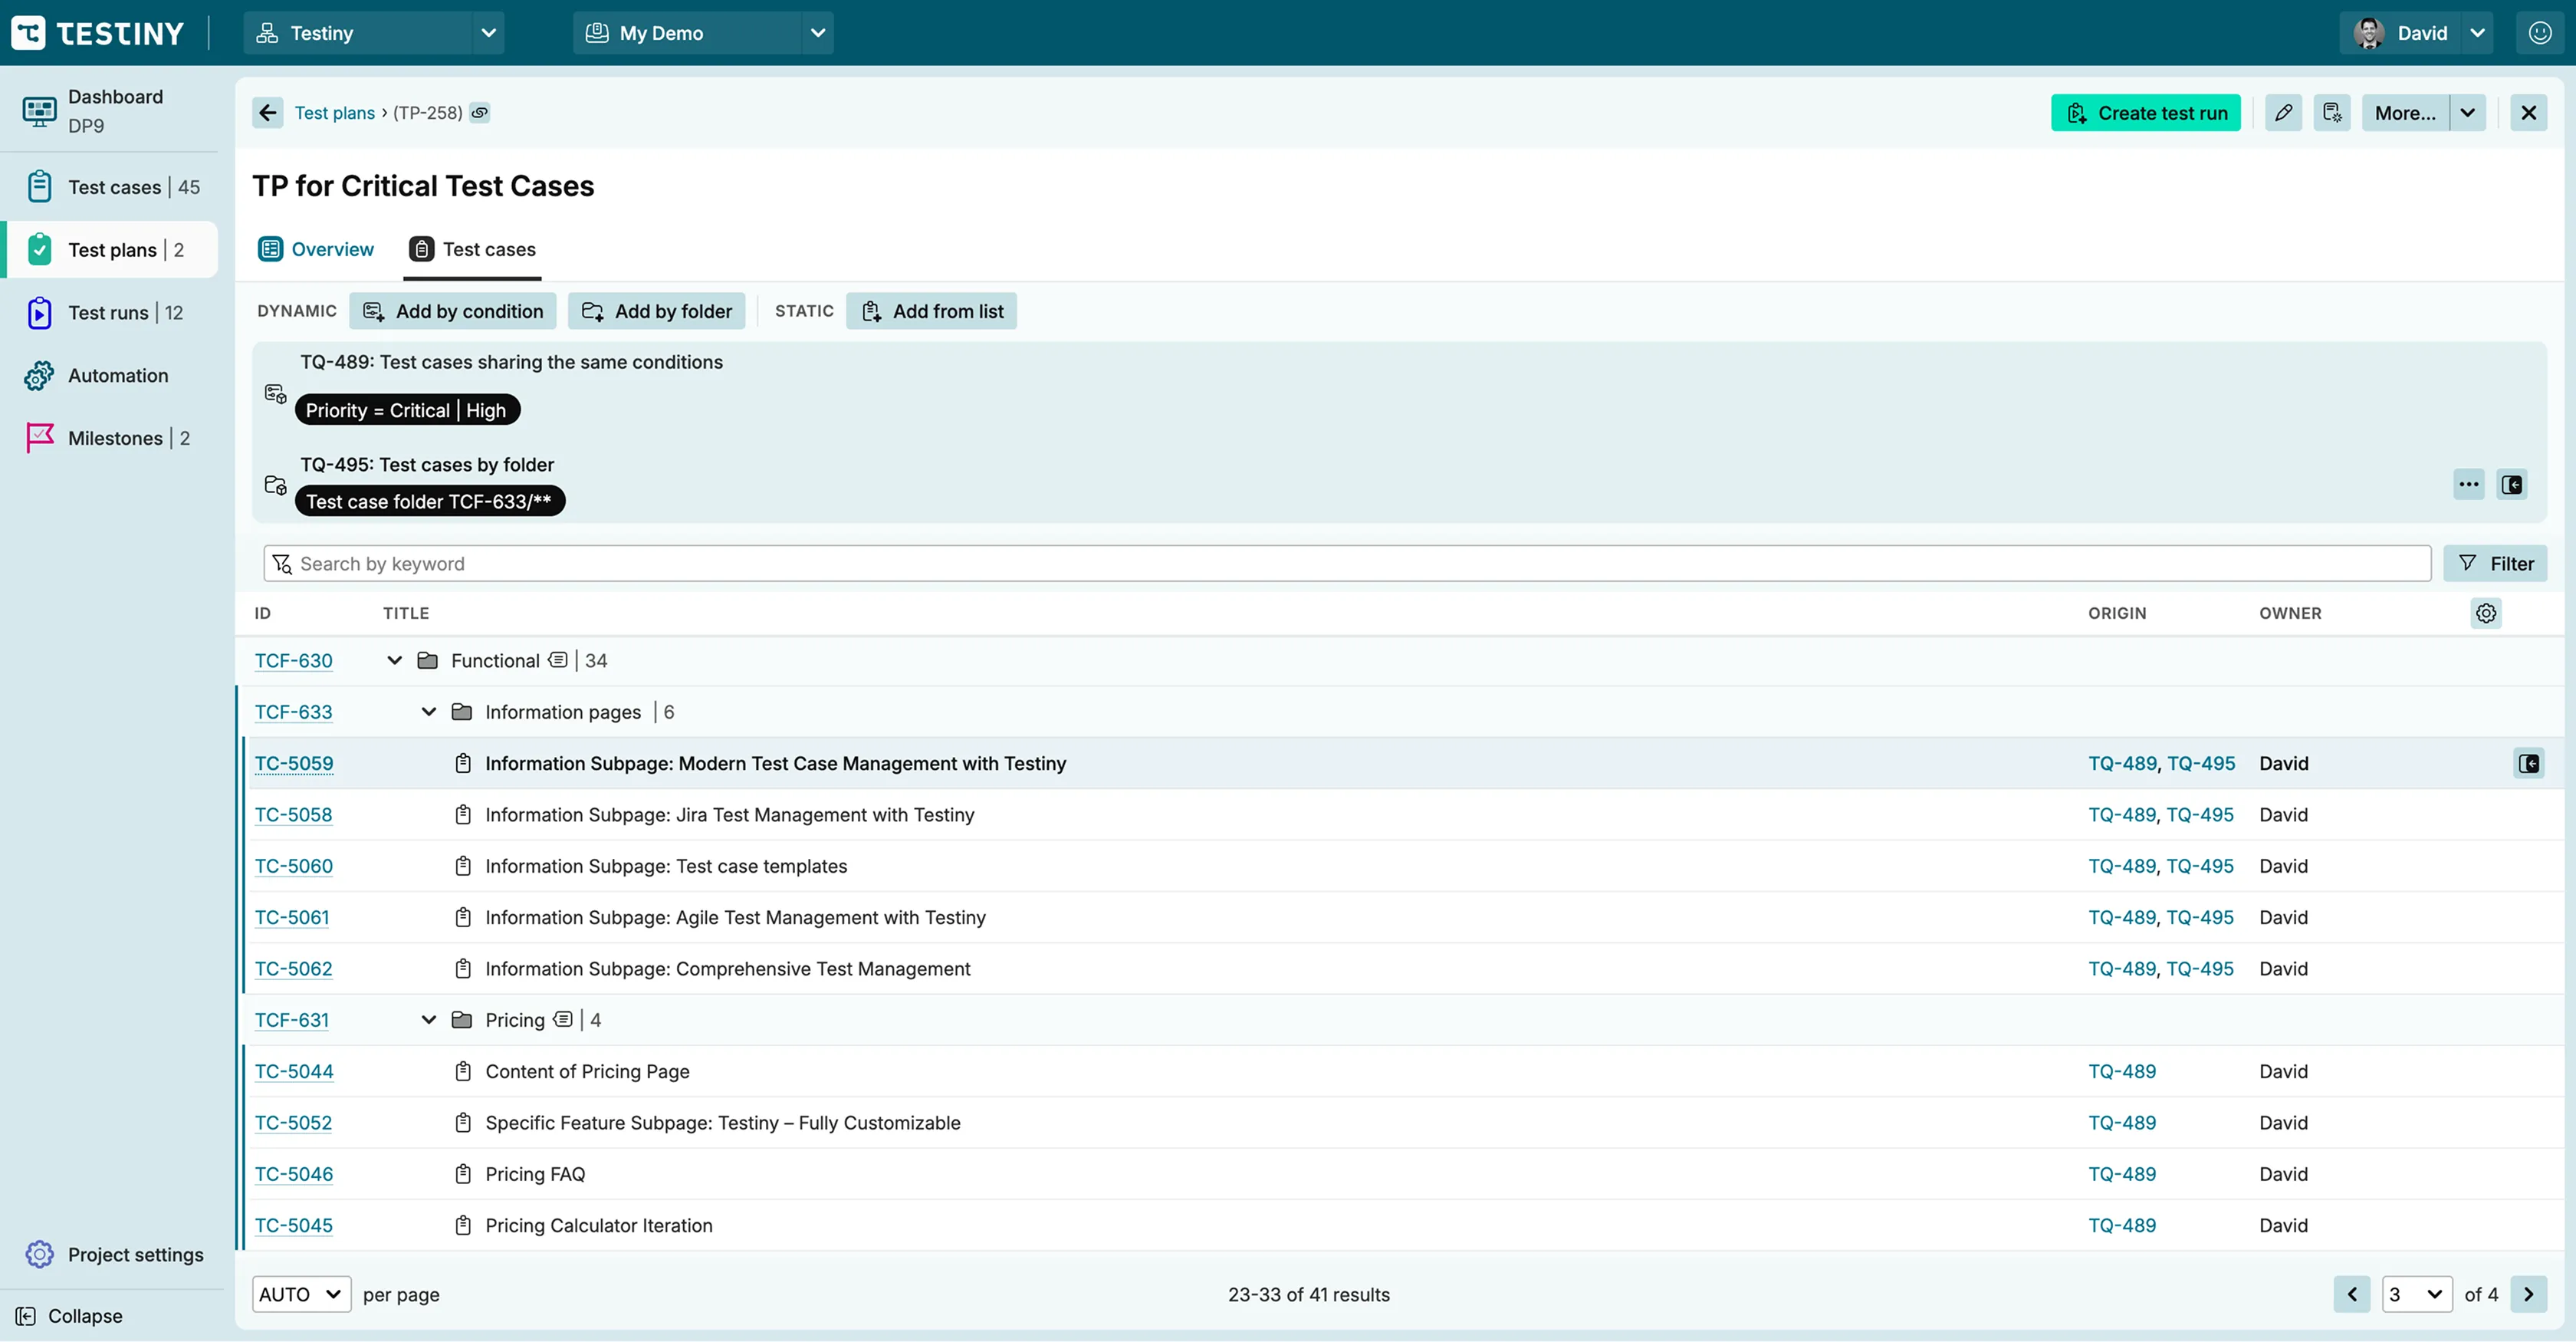Click the Testiny logo icon
The width and height of the screenshot is (2576, 1342).
point(28,33)
